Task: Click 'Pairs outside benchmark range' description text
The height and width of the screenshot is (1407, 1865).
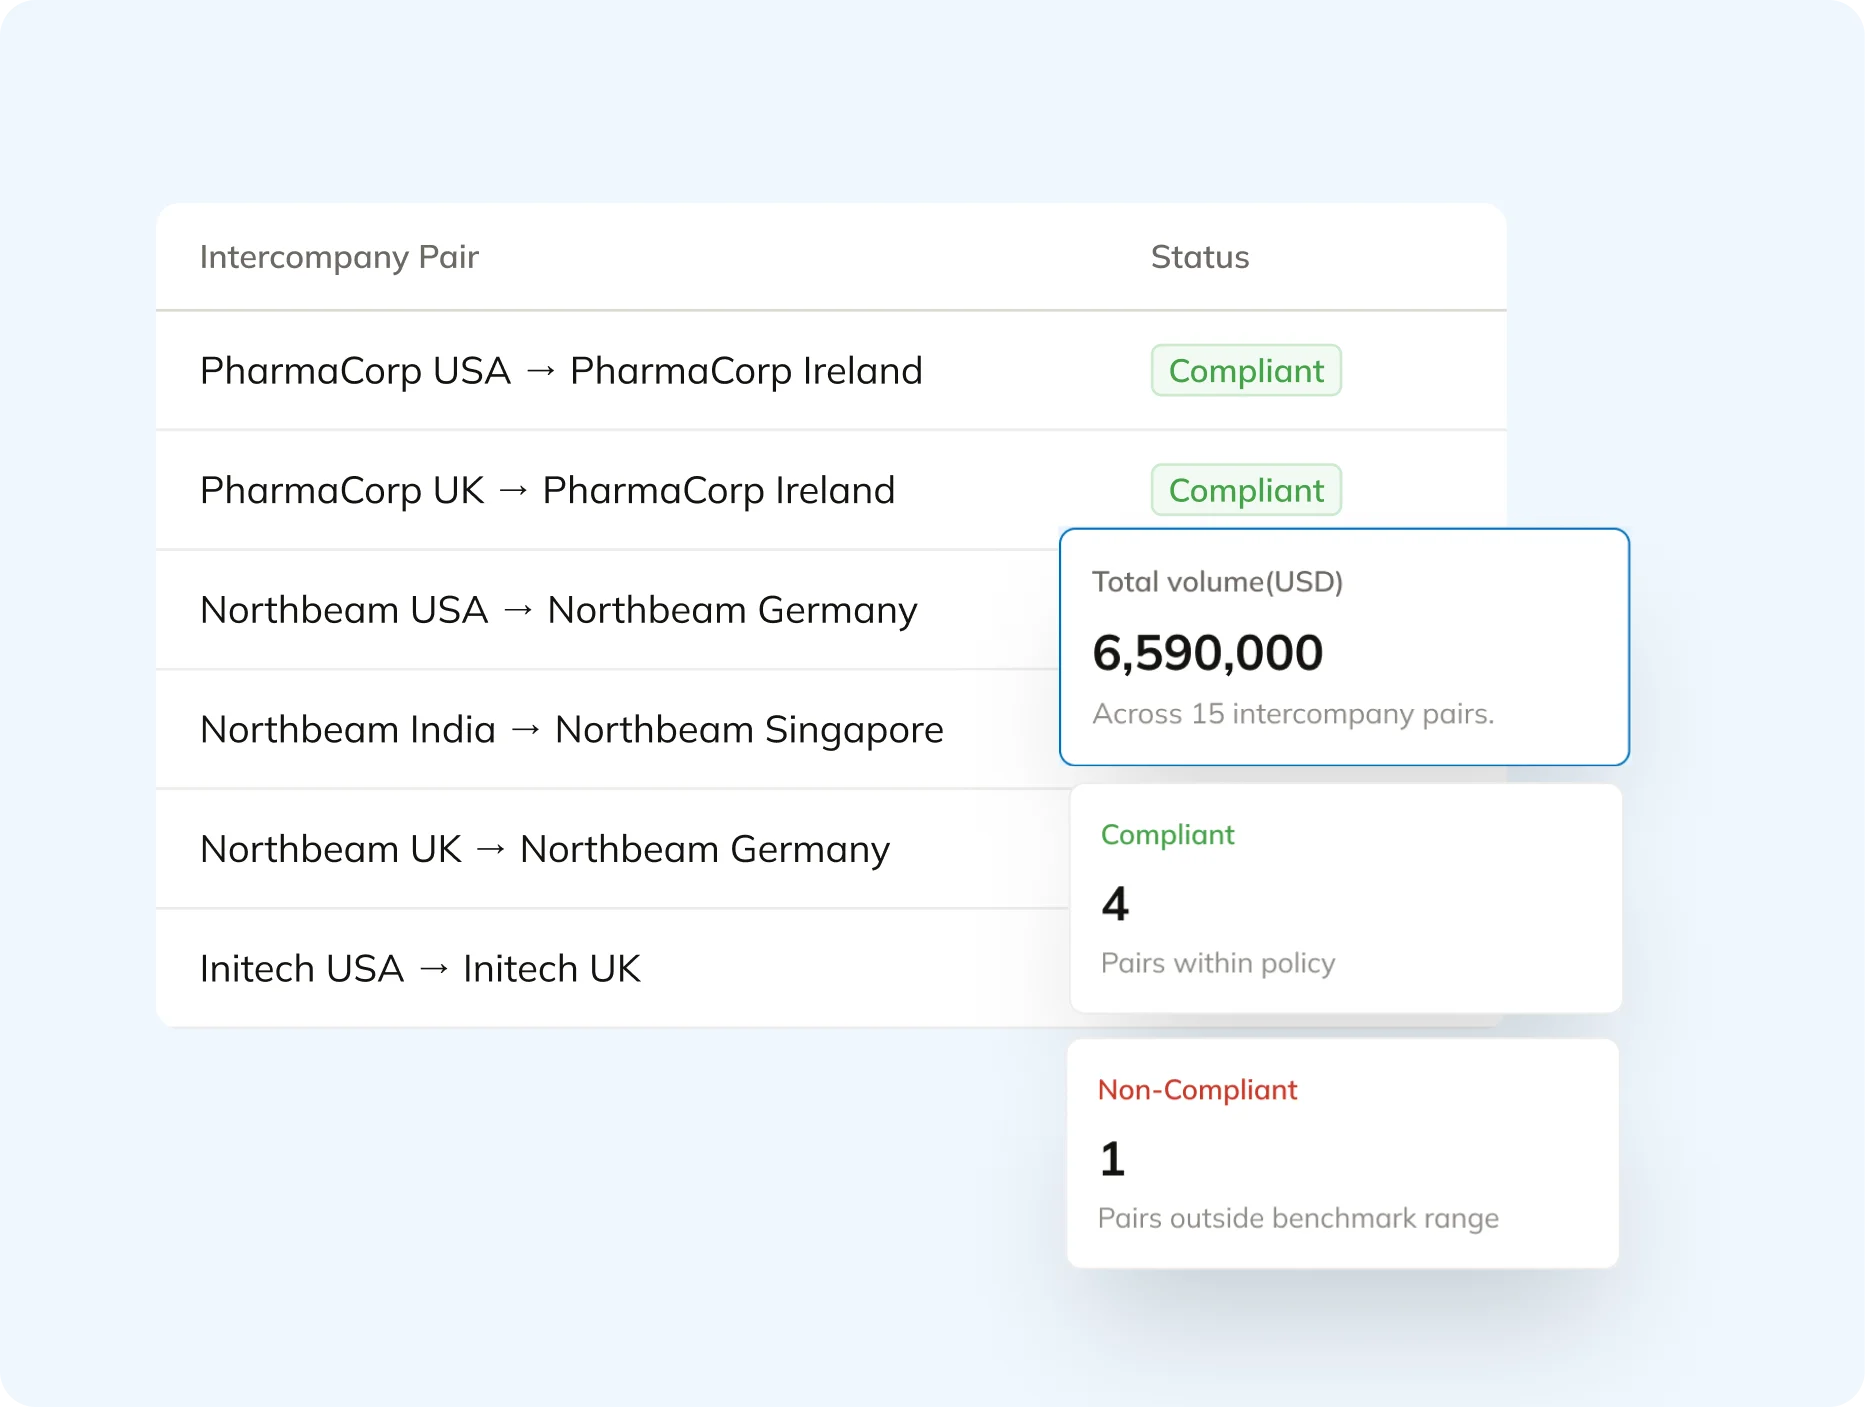Action: 1297,1217
